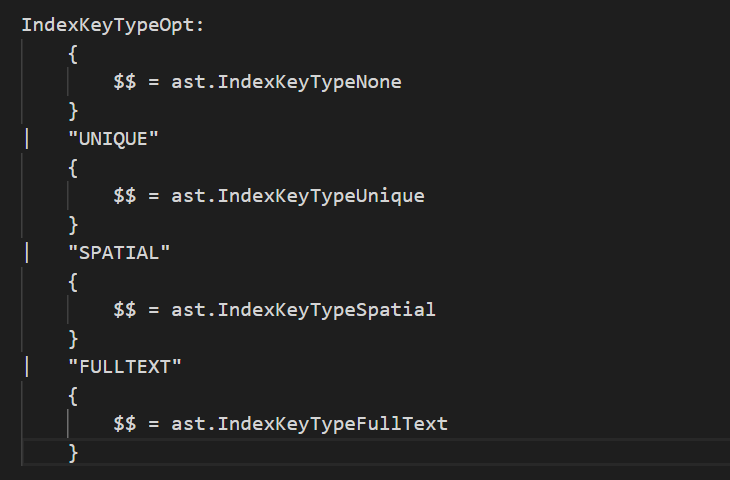Click on ast.IndexKeyTypeUnique identifier
The image size is (730, 480).
point(298,196)
